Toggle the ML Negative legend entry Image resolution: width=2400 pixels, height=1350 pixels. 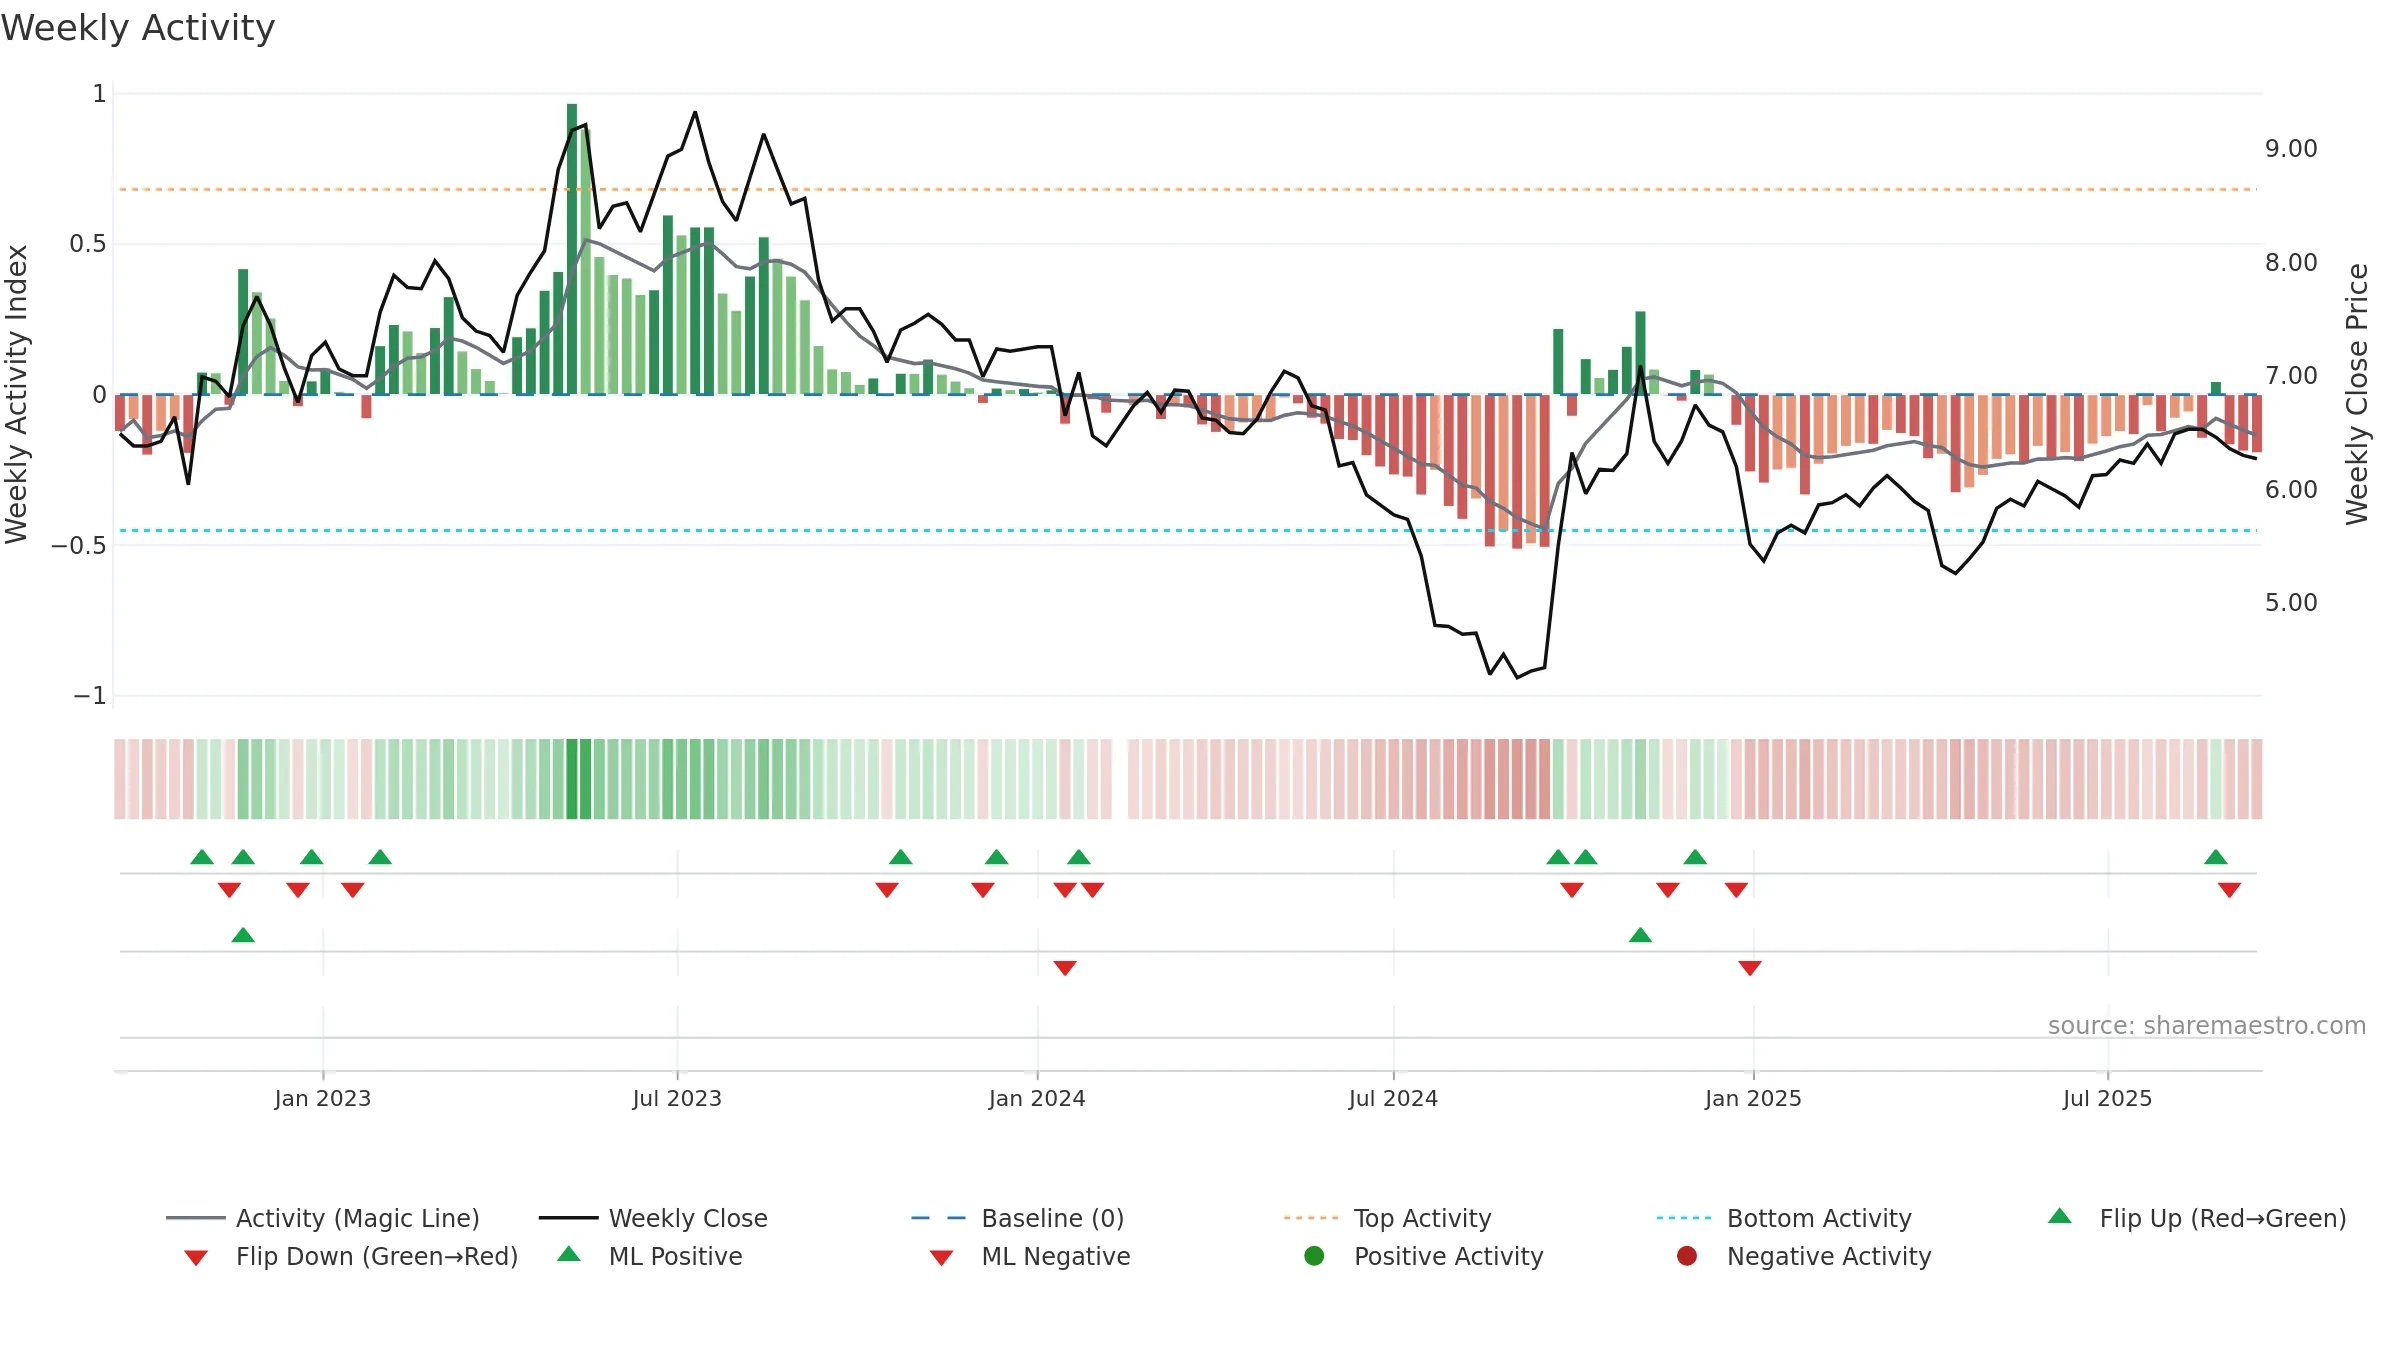click(1030, 1256)
